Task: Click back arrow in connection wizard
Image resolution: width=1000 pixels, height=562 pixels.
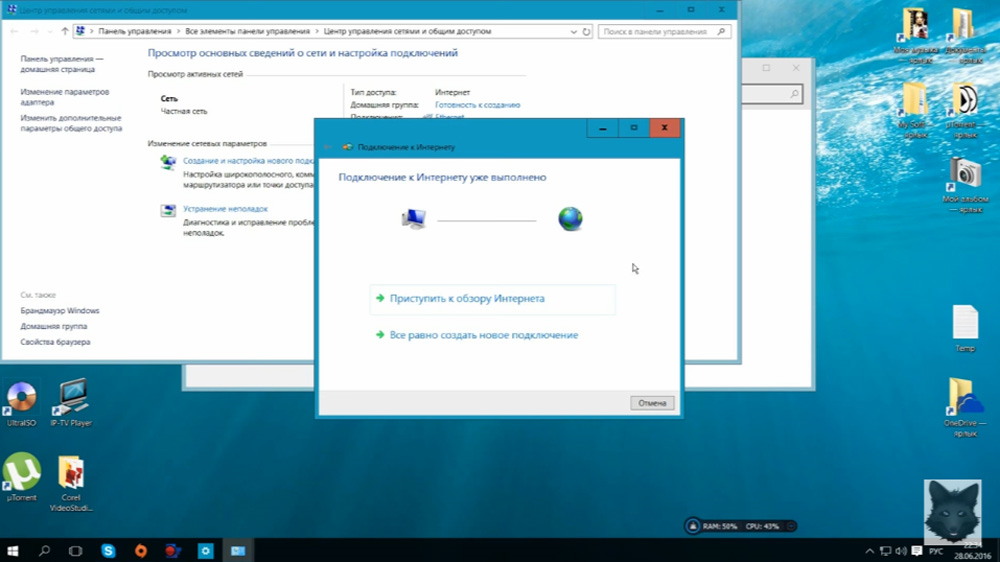Action: click(327, 147)
